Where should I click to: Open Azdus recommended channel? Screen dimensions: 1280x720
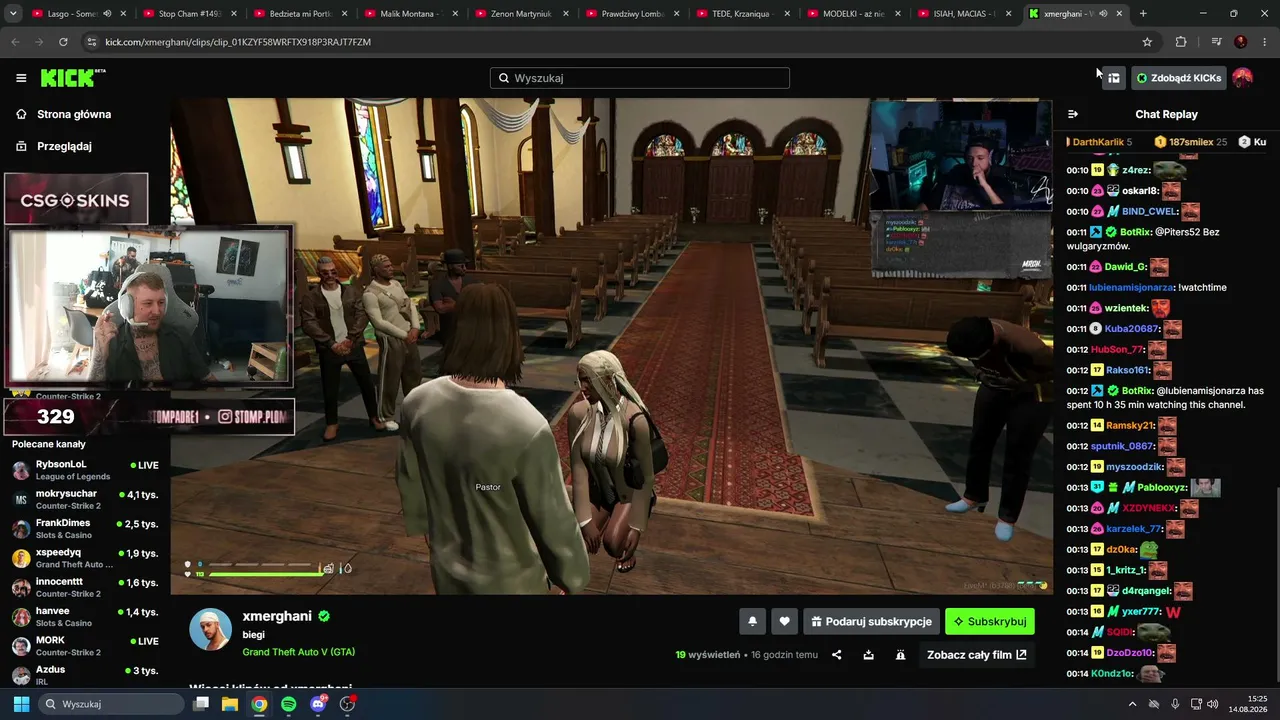pos(85,675)
